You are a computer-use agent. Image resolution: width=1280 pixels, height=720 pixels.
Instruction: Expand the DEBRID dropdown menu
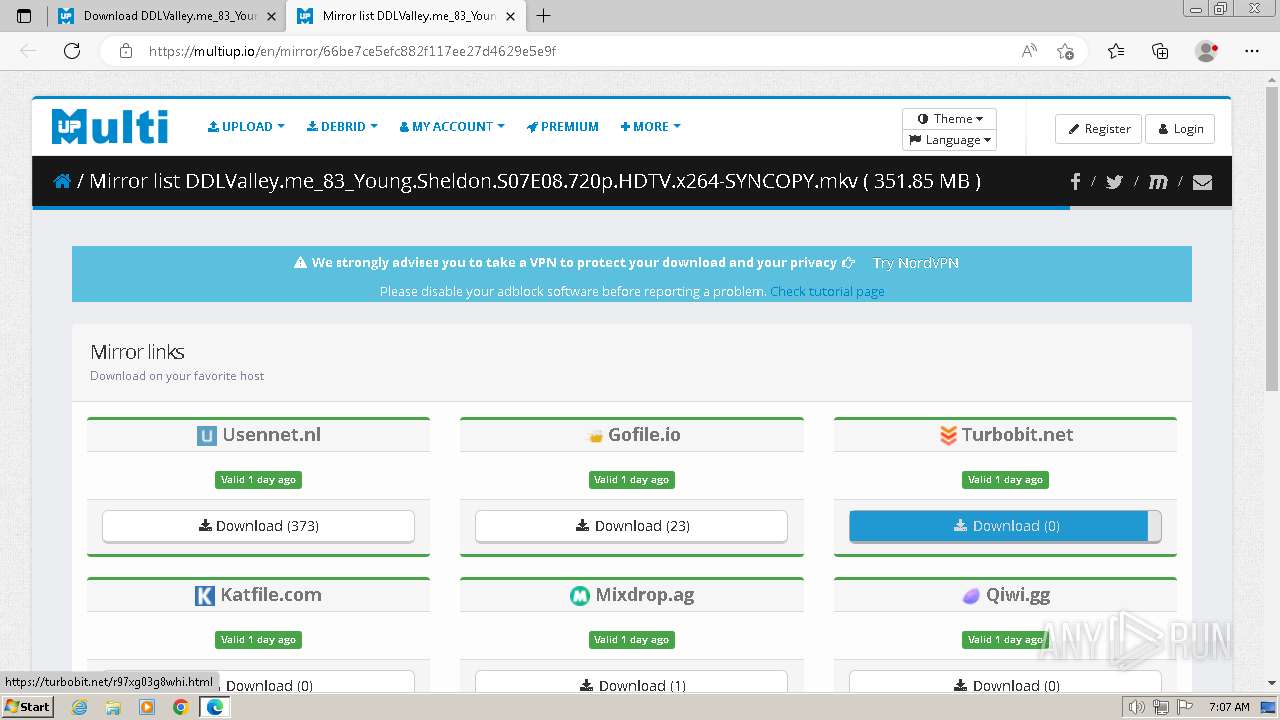click(x=342, y=127)
